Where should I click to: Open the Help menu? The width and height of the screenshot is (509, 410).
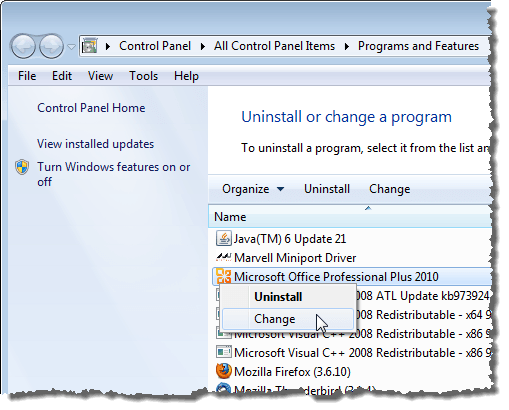pos(186,76)
